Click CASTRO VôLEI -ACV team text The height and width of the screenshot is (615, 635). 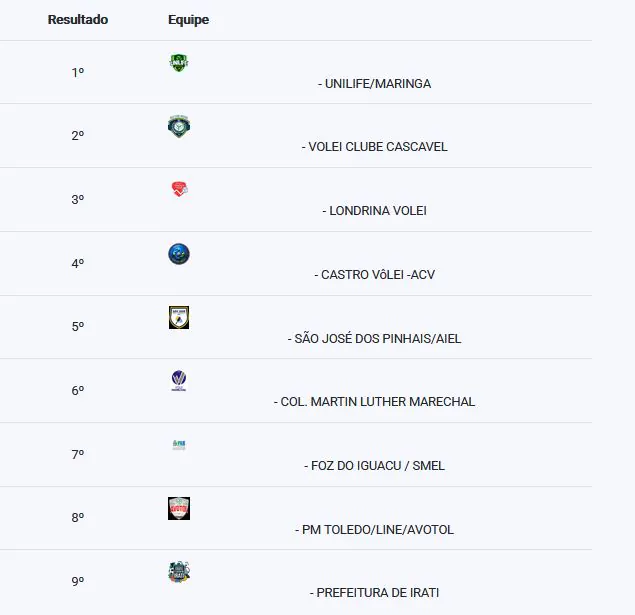[378, 274]
